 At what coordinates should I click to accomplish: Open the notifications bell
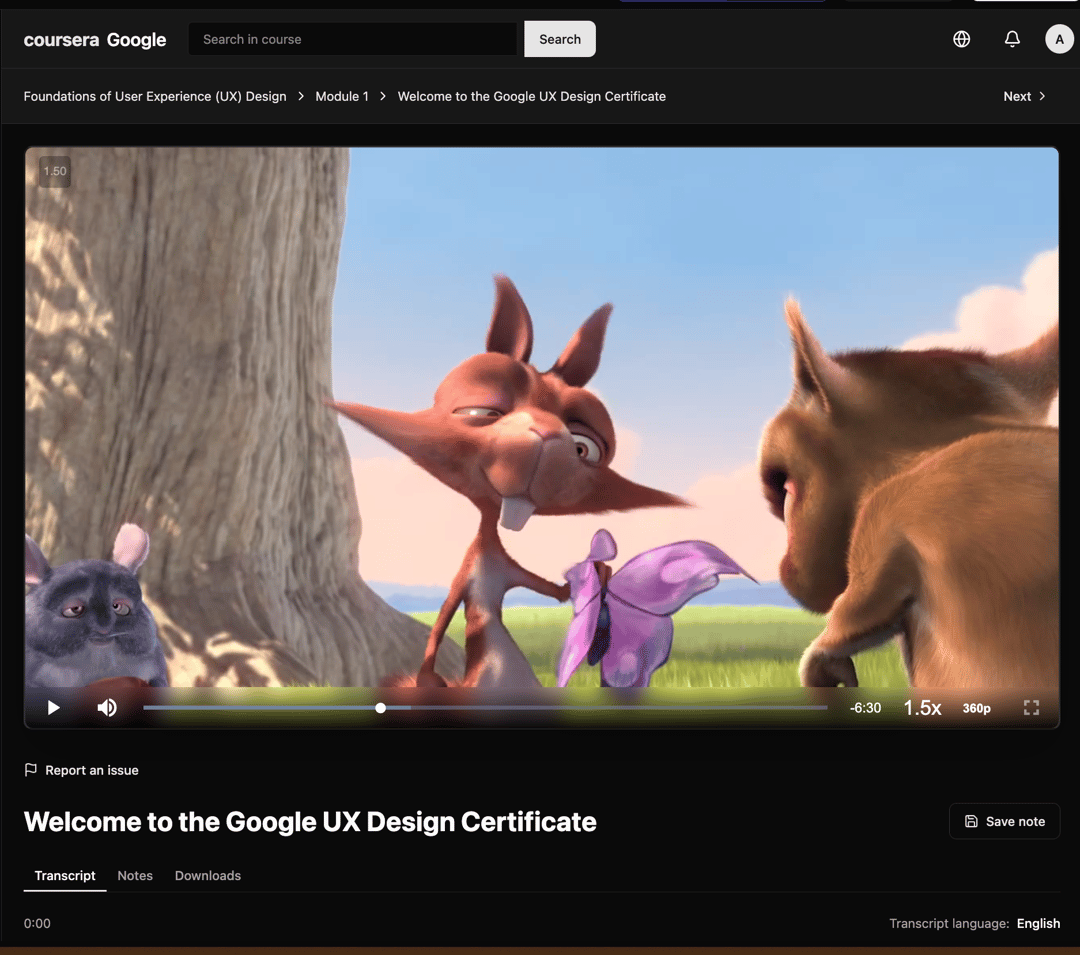click(x=1012, y=39)
